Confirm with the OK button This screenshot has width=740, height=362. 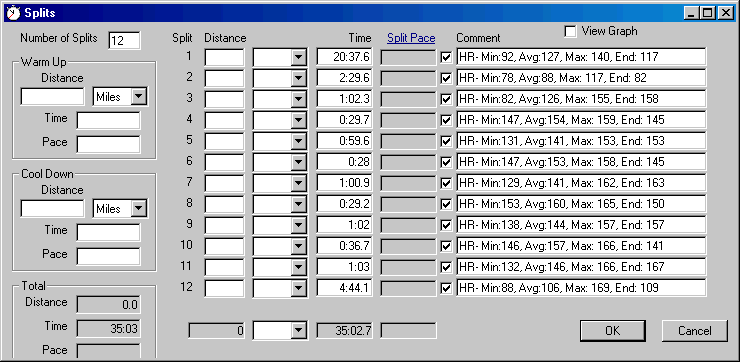tap(613, 330)
